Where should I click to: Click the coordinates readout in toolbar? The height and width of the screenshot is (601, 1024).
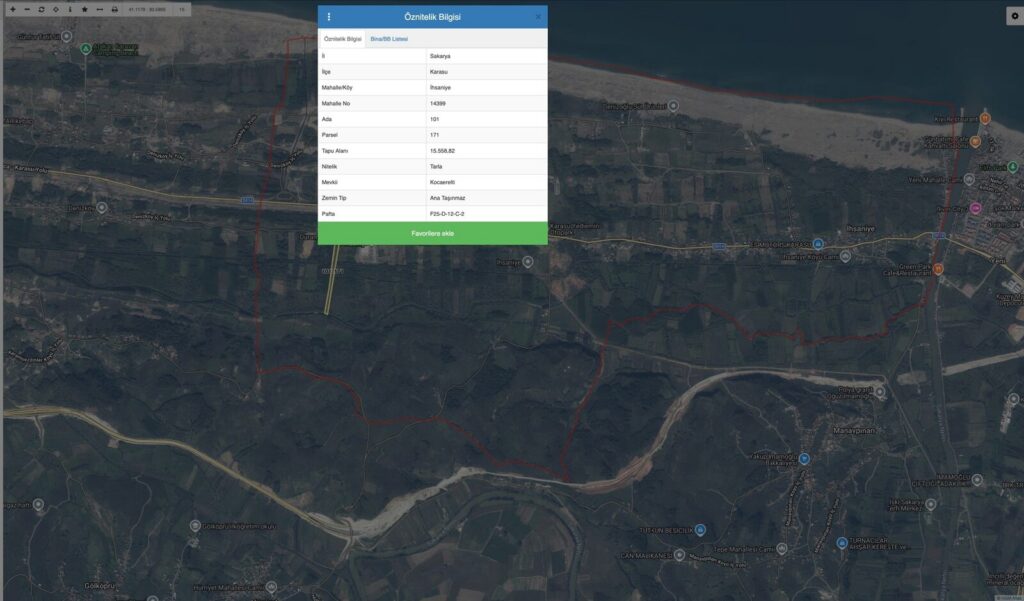pos(147,9)
